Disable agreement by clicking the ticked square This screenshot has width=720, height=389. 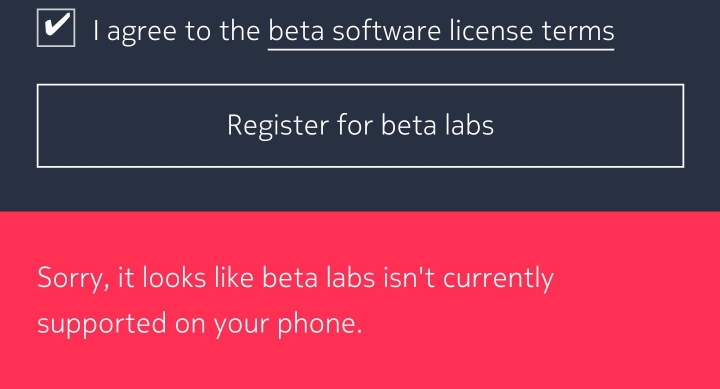point(56,28)
